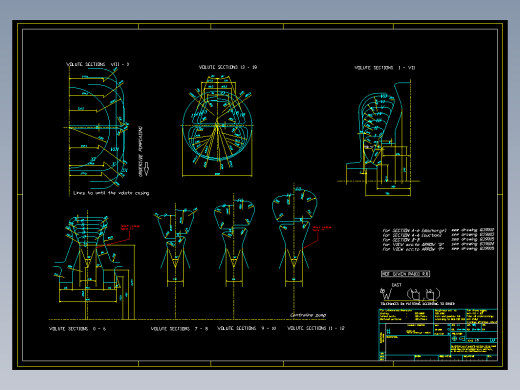Click the 'VOLUTE SECTIONS 11 - 12' caption
The width and height of the screenshot is (520, 390).
click(x=316, y=328)
